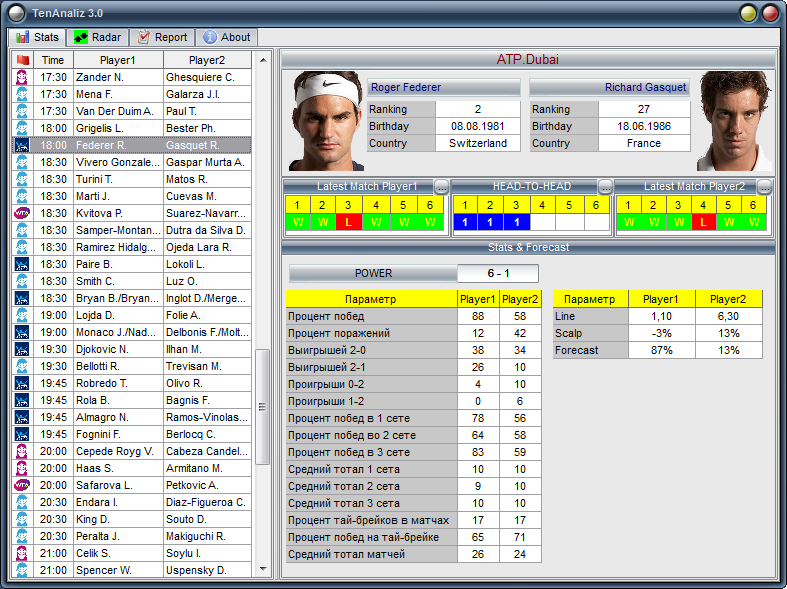
Task: Click the player icon in Van Der Duim A. row
Action: [x=22, y=111]
